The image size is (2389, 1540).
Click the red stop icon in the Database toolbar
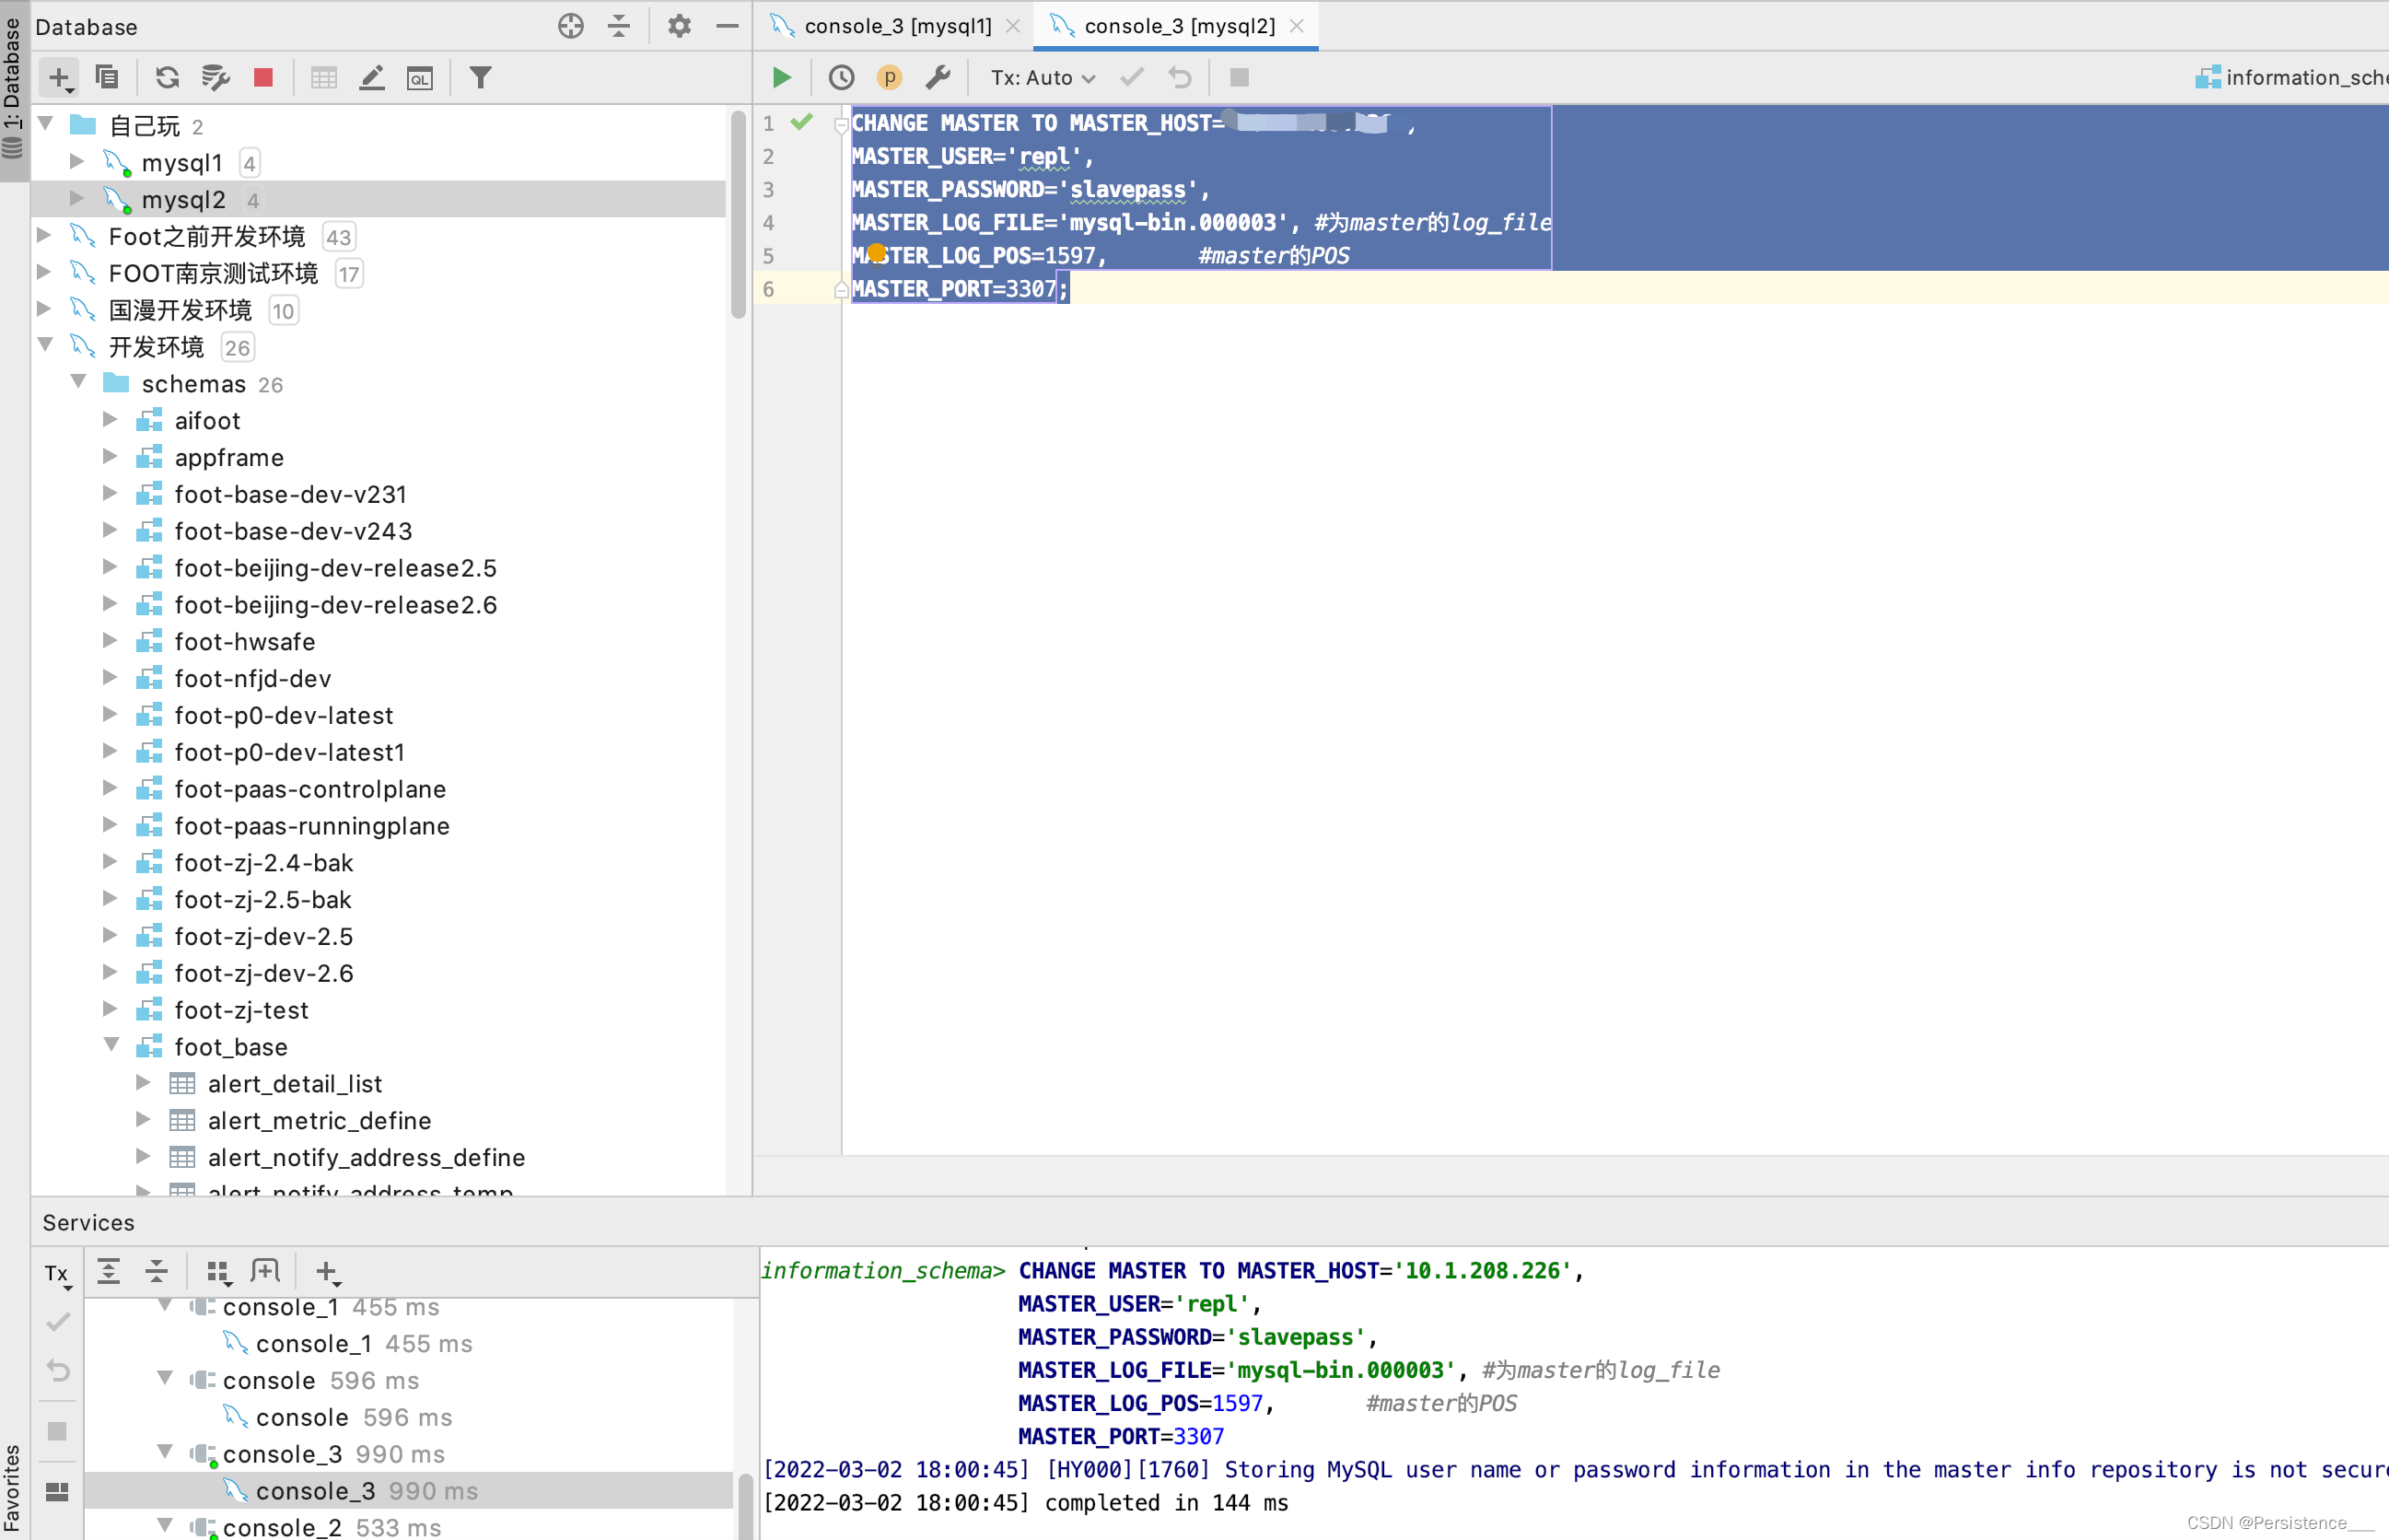pos(263,77)
